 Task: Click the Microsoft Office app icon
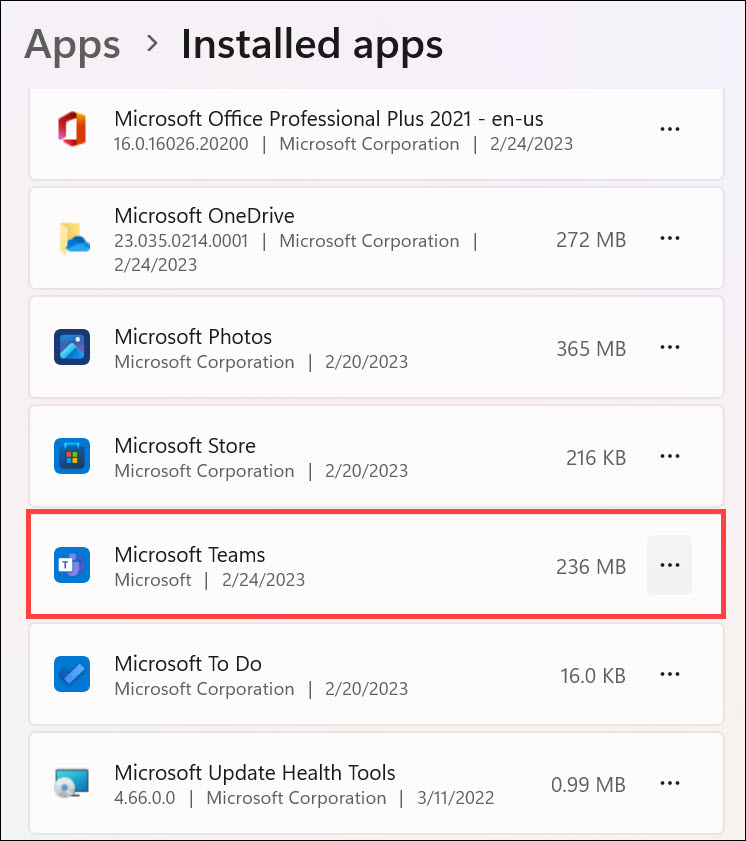click(x=72, y=130)
